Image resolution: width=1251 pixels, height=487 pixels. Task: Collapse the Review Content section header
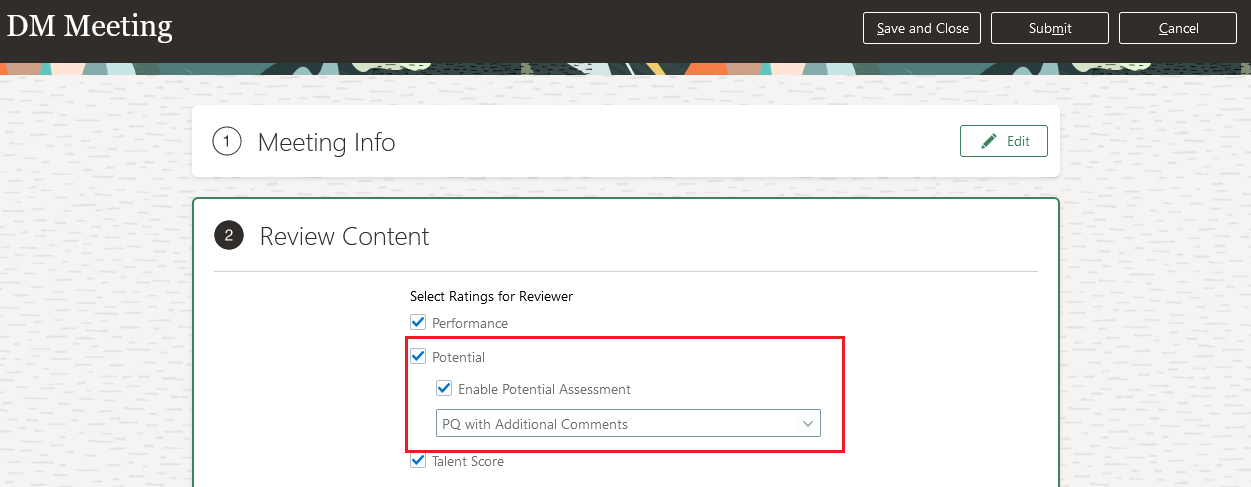click(344, 236)
